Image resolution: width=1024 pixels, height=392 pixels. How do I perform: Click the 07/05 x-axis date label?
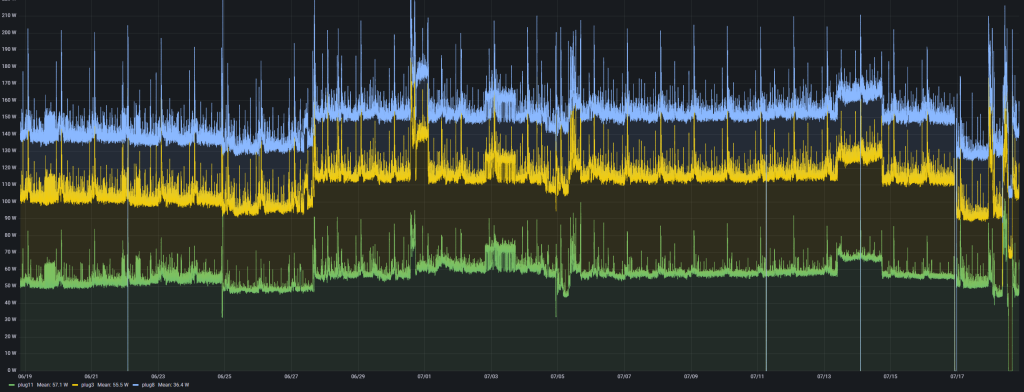558,376
